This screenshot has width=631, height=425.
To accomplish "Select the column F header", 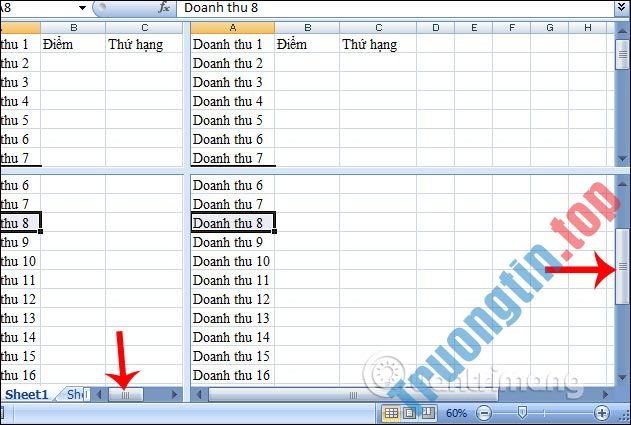I will 512,28.
